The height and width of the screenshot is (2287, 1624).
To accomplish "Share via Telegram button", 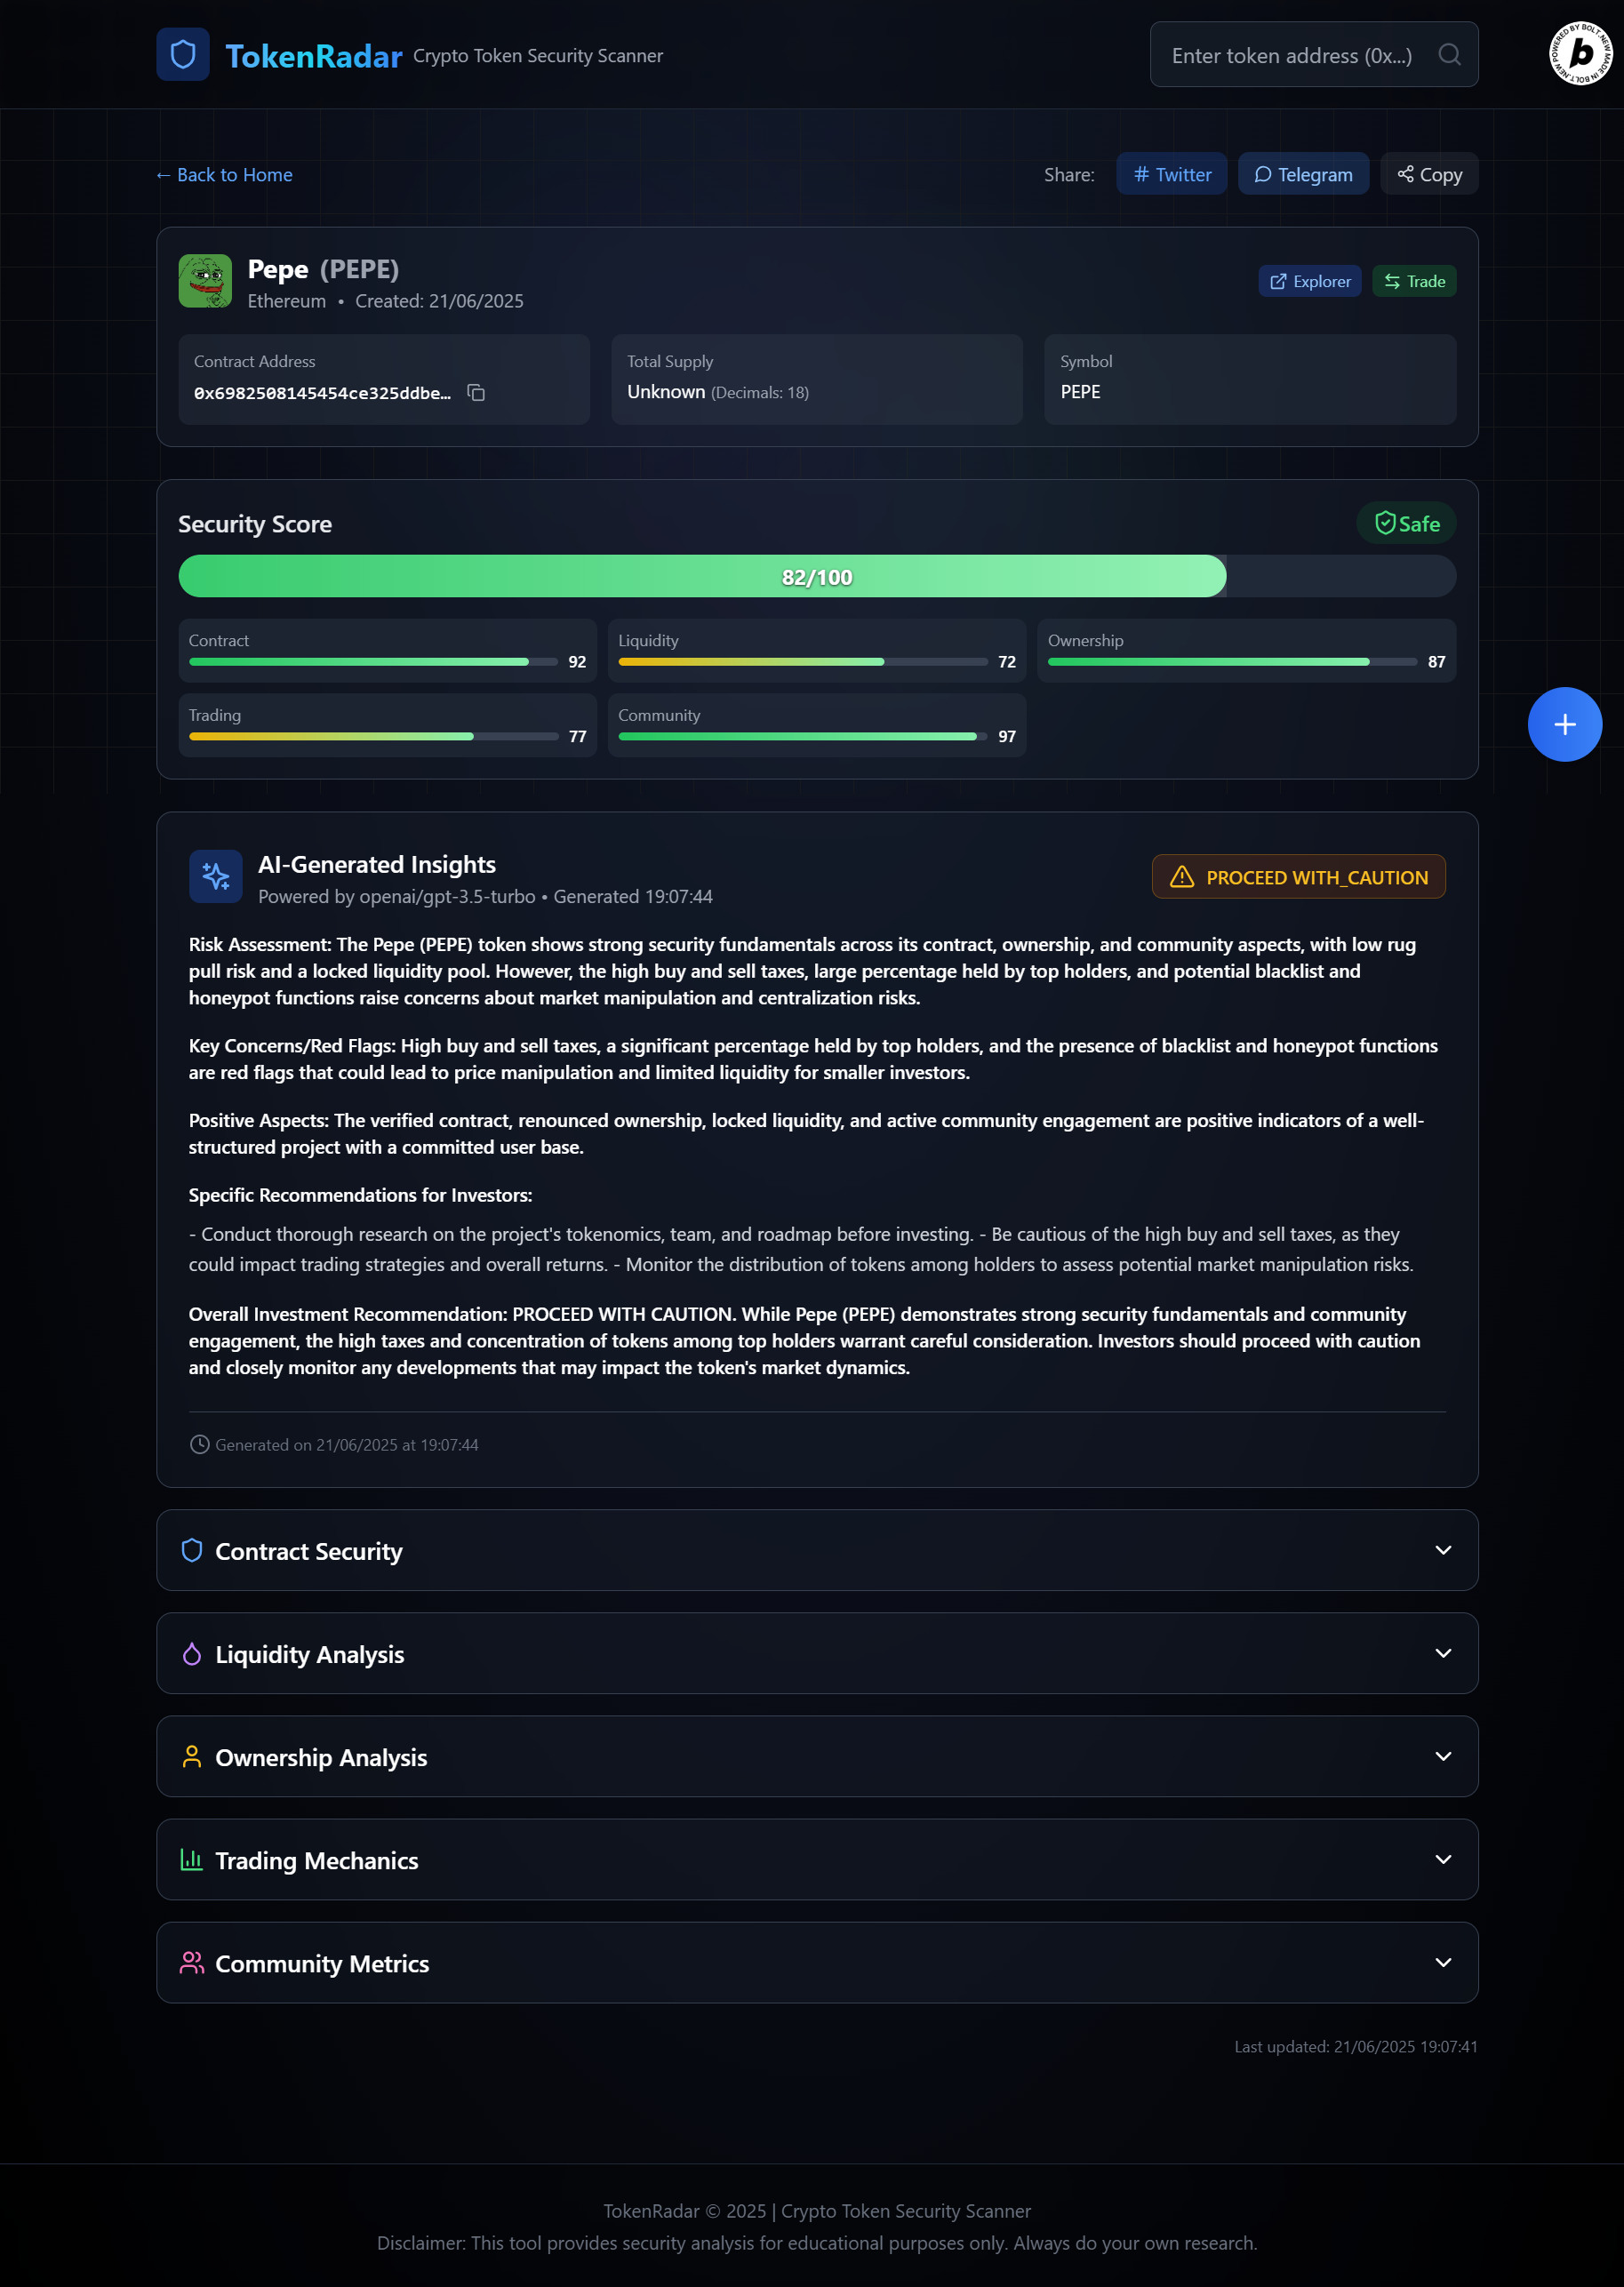I will point(1303,174).
